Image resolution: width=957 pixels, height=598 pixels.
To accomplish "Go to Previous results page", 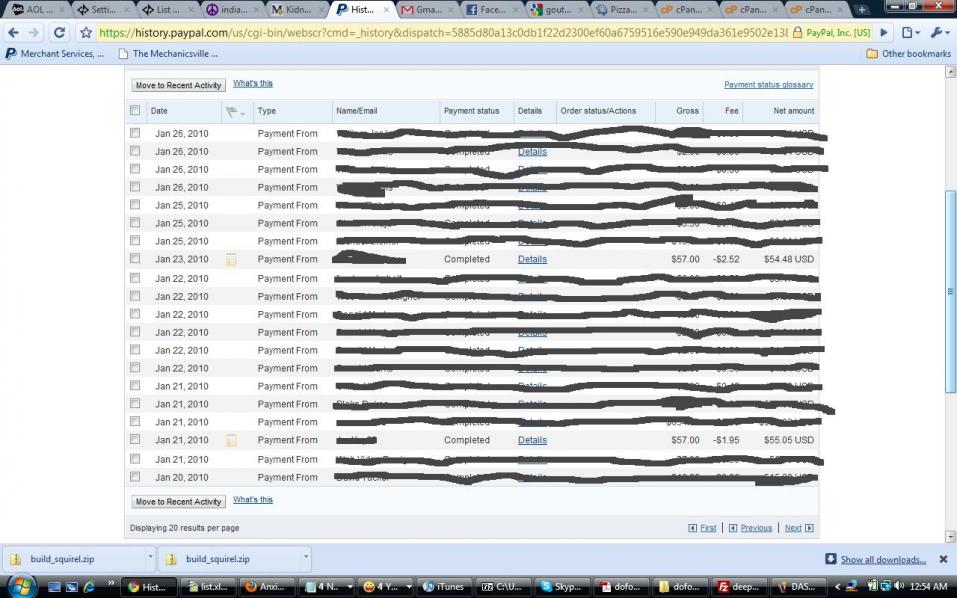I will pyautogui.click(x=756, y=528).
